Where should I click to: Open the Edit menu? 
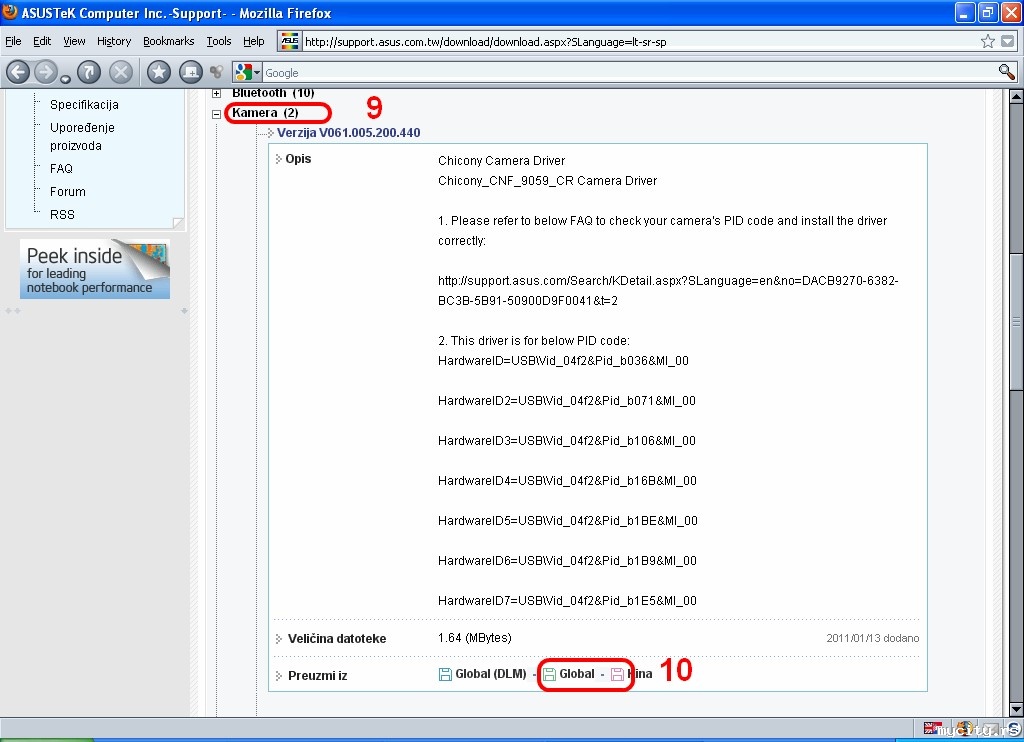[x=42, y=41]
